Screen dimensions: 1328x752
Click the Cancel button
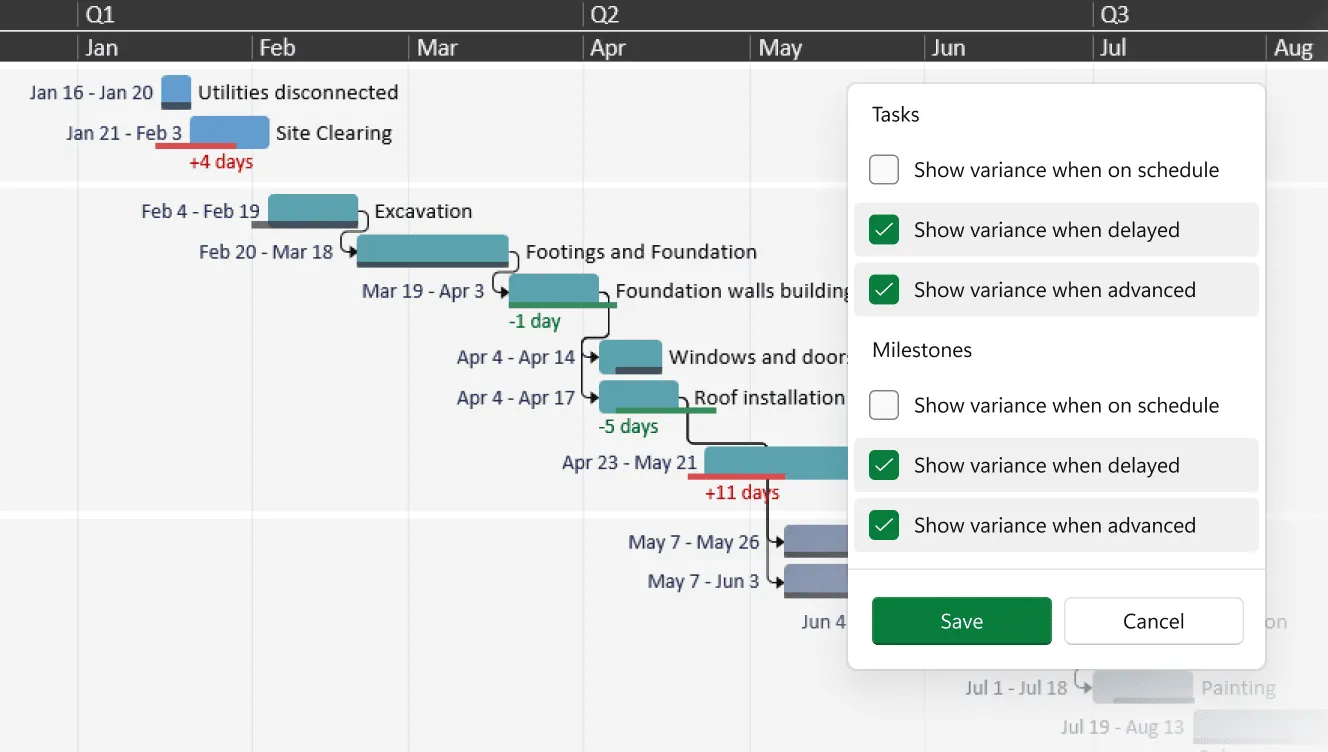[x=1153, y=621]
